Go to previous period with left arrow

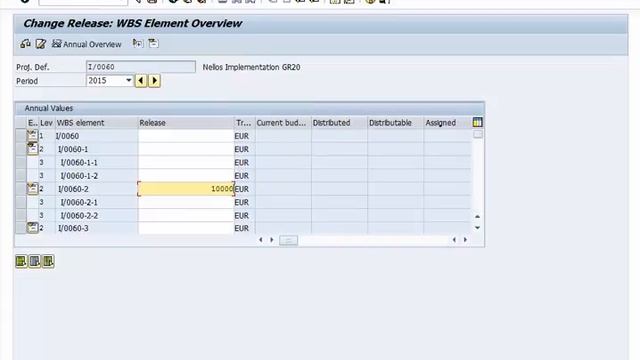[141, 80]
